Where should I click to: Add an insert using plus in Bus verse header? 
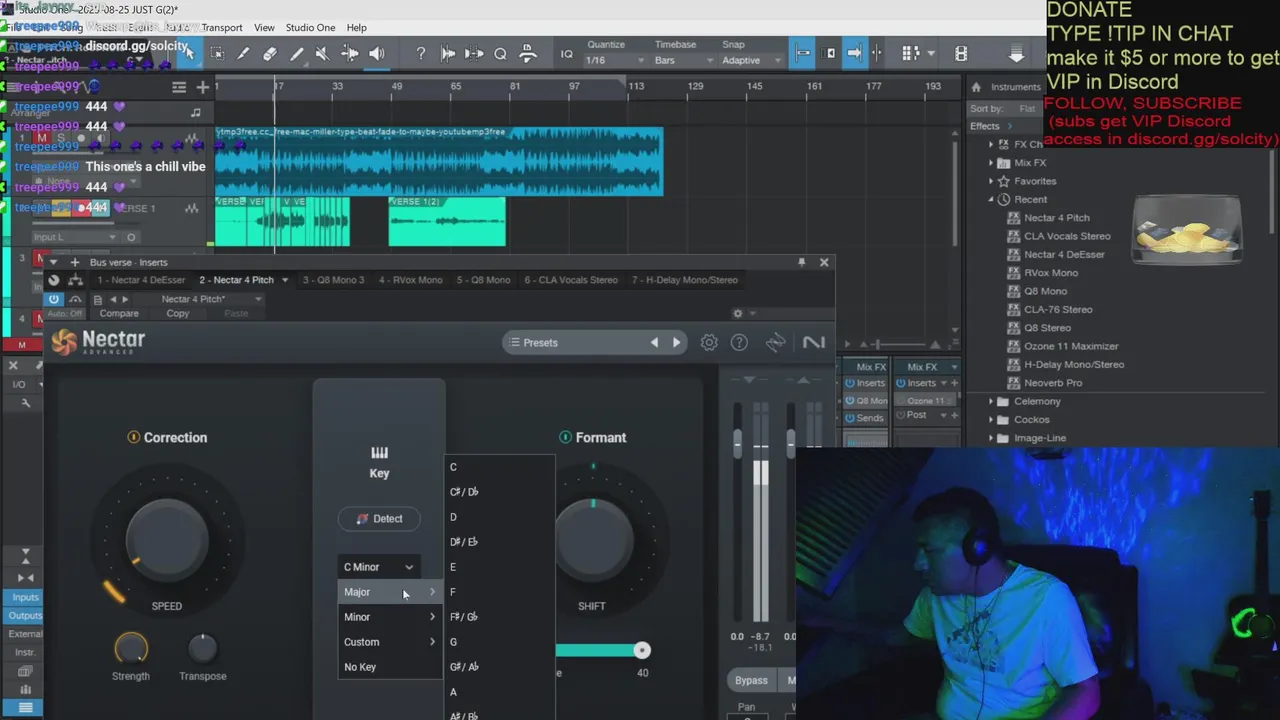point(74,262)
